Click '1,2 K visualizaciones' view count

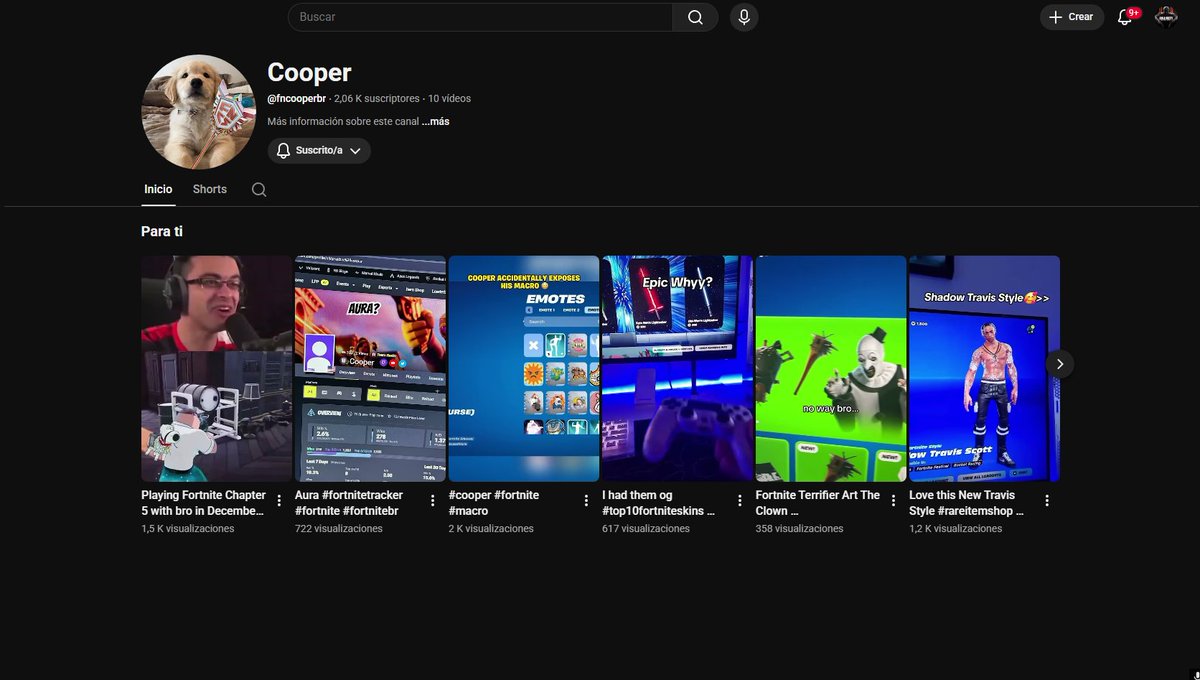point(956,528)
